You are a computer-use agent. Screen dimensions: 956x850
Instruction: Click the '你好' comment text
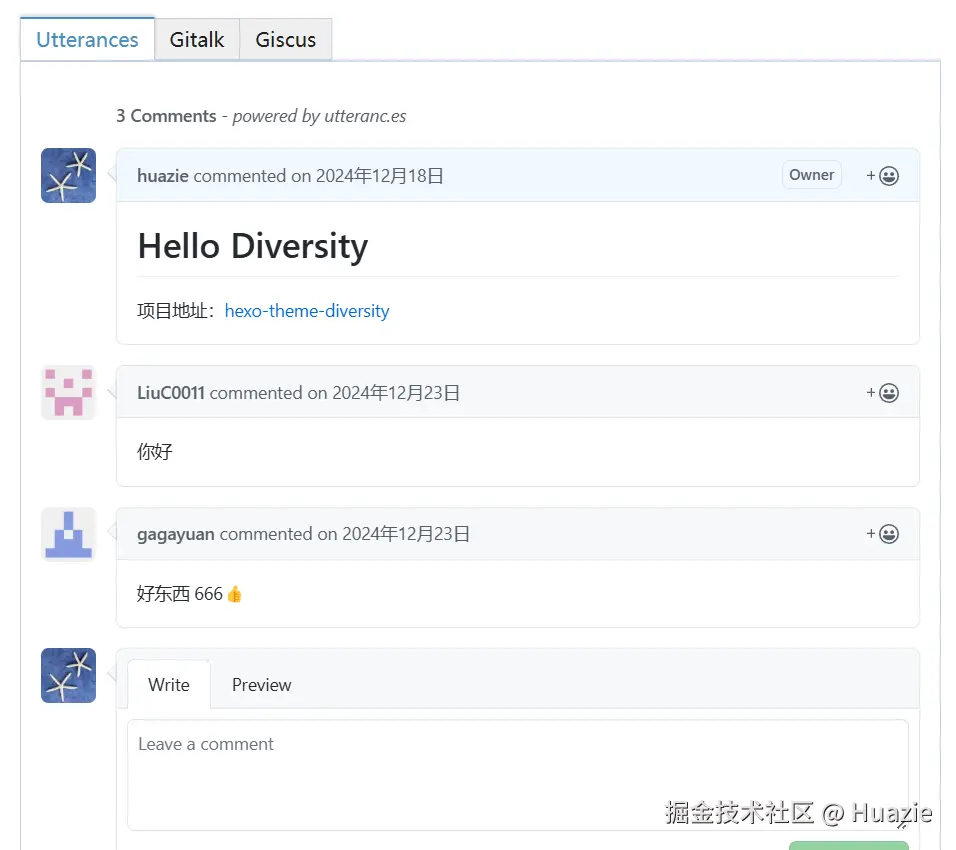pos(155,452)
